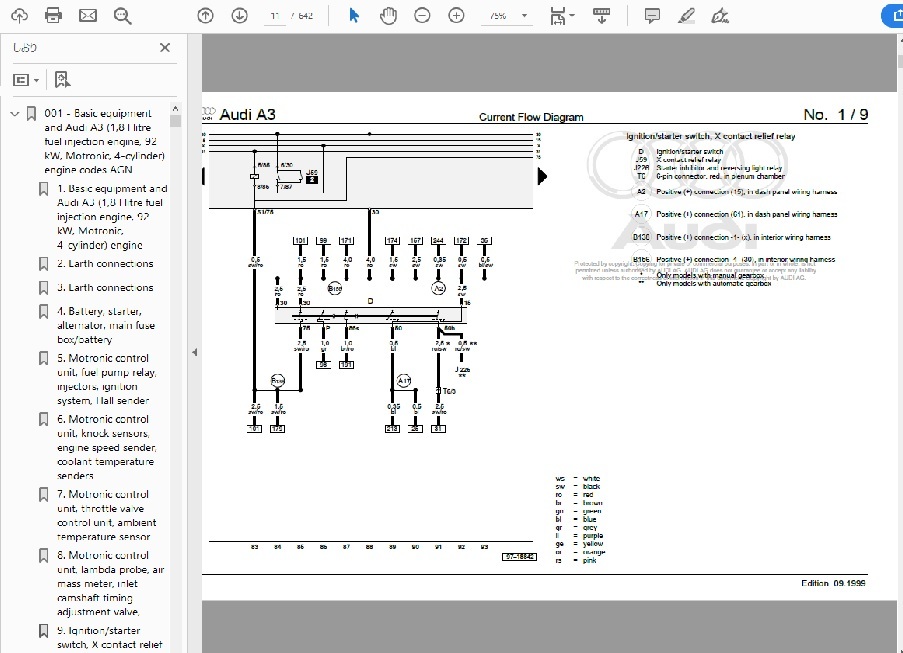903x653 pixels.
Task: Click the Current Flow Diagram heading
Action: 531,117
